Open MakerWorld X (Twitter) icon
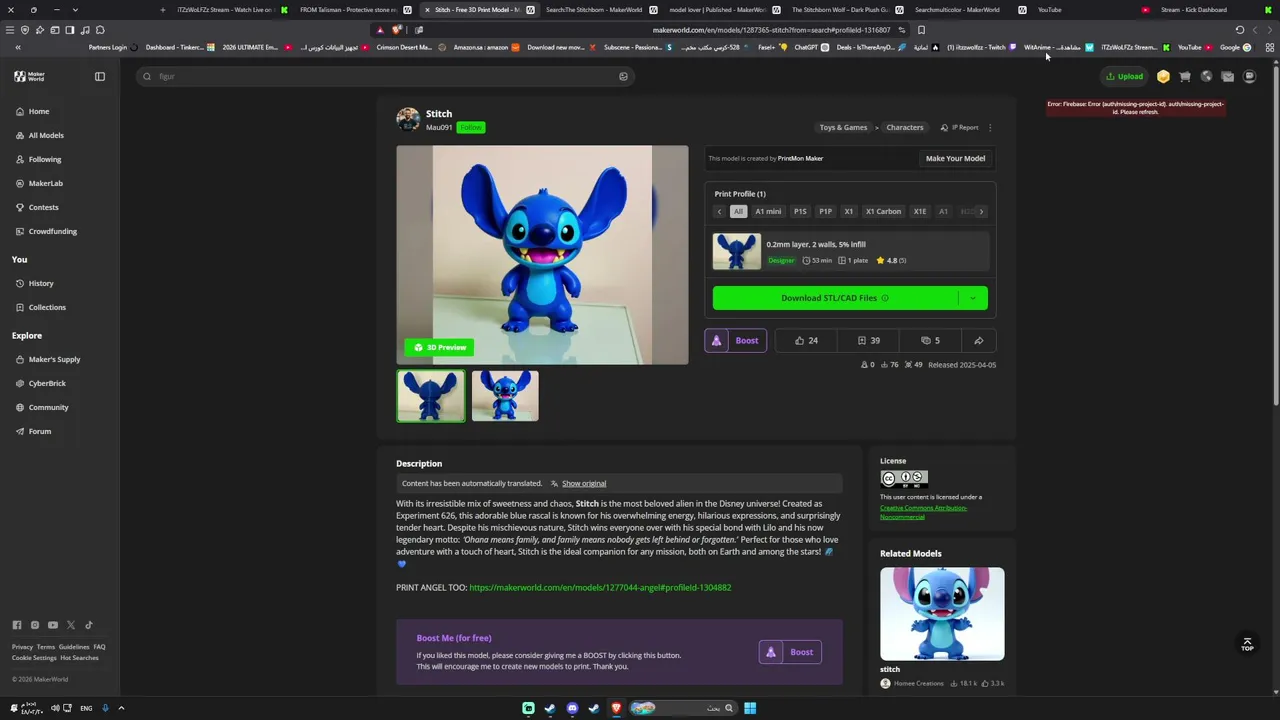Screen dimensions: 1280x720 [x=71, y=625]
